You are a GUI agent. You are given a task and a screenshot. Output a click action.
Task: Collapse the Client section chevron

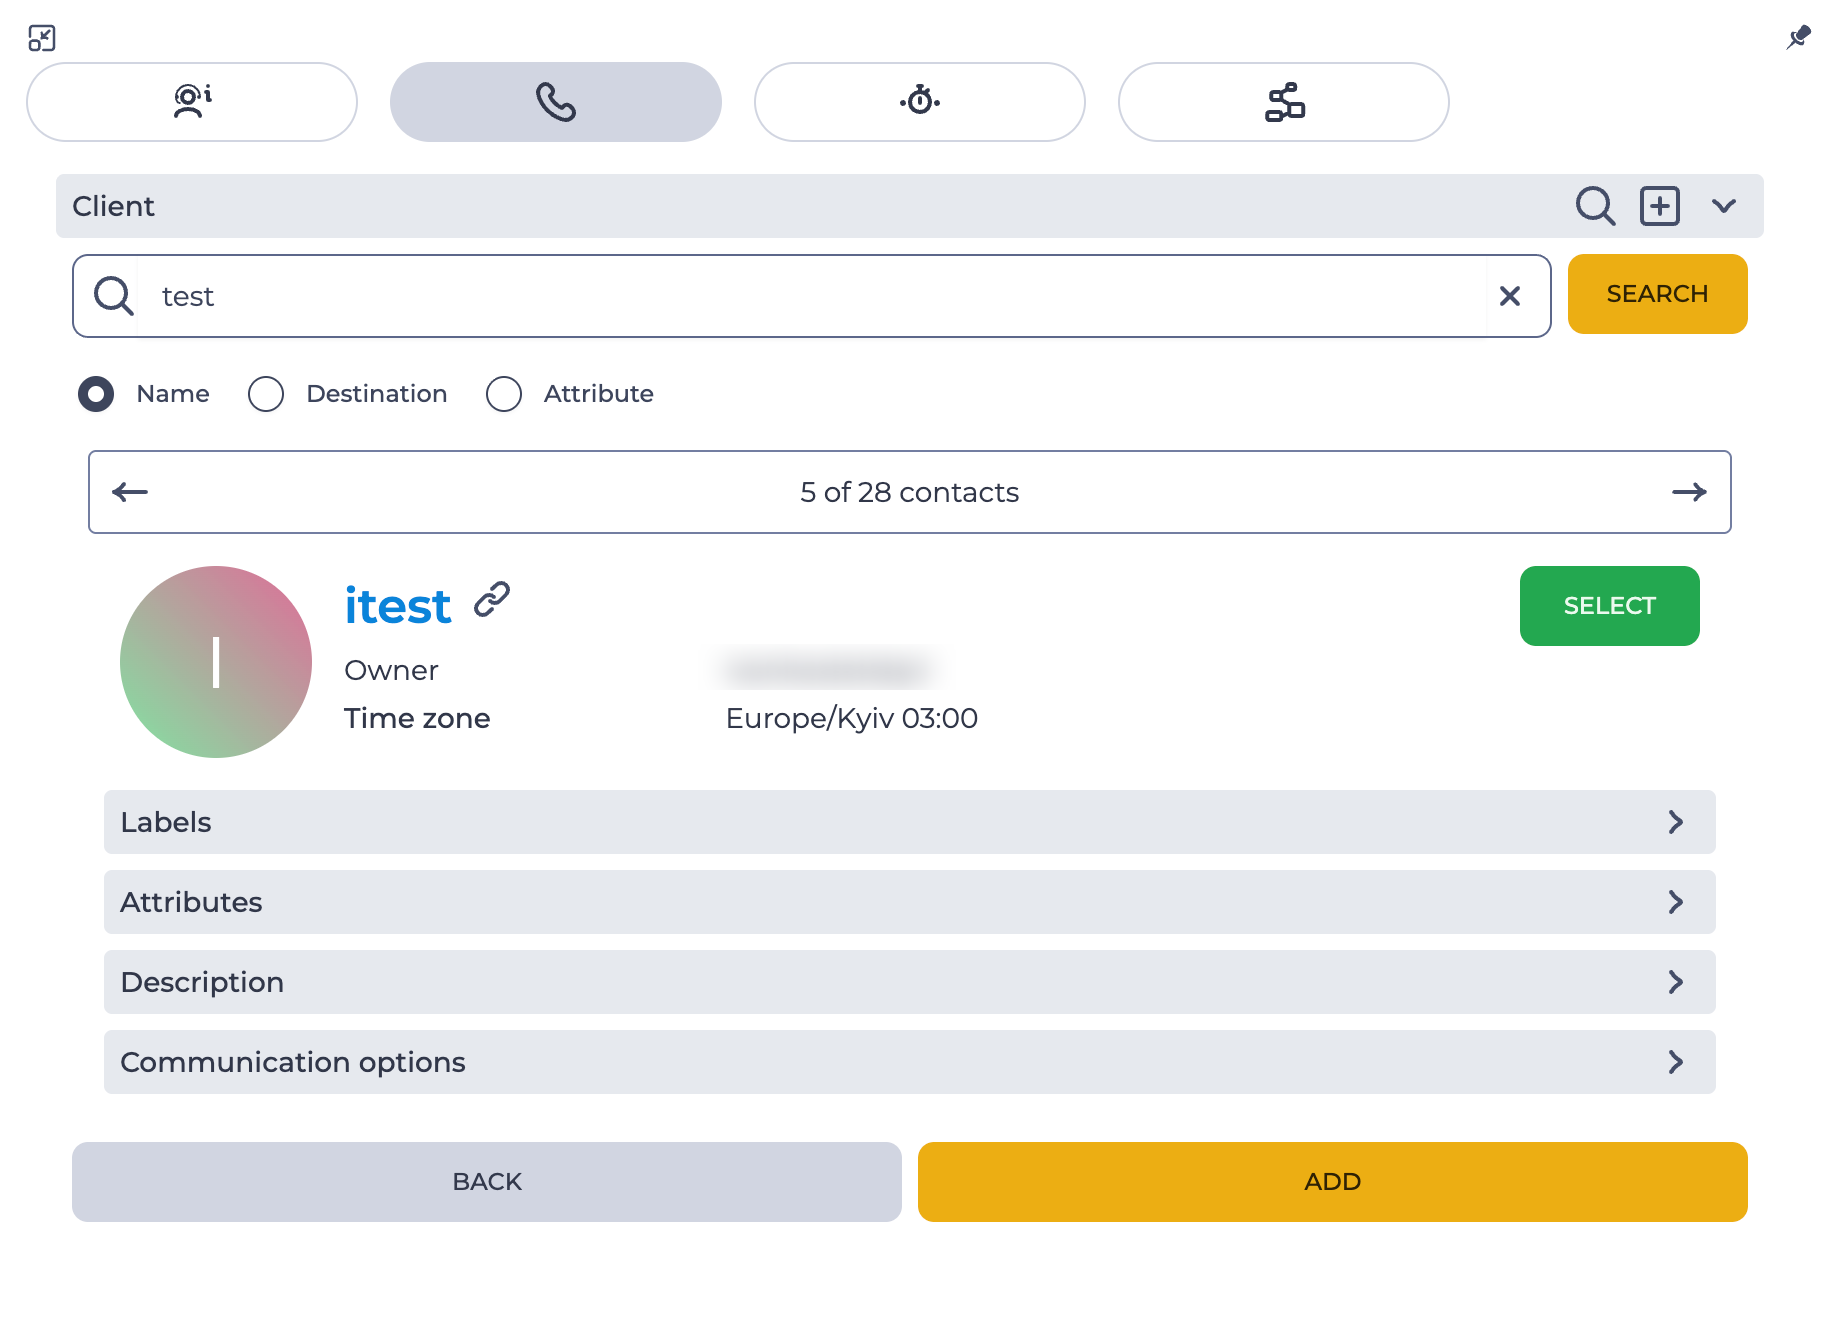coord(1724,206)
